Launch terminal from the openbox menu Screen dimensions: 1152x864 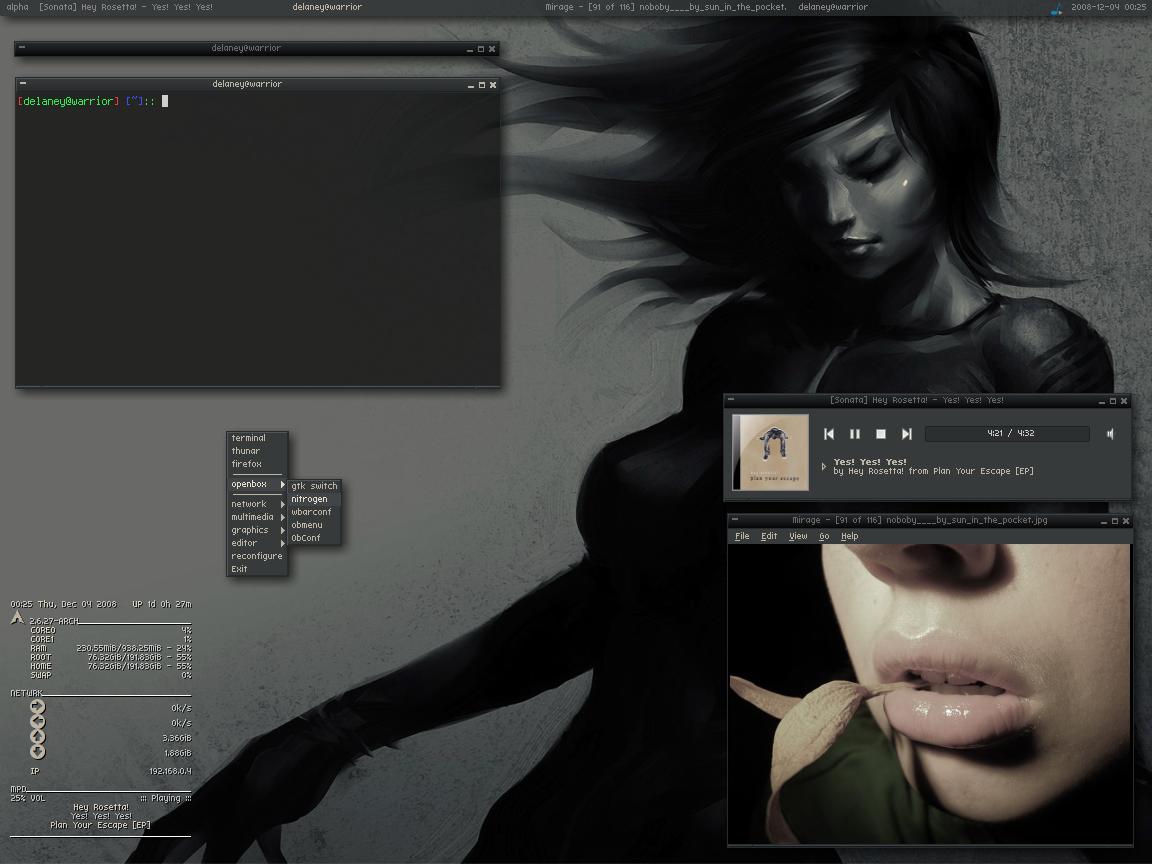[x=256, y=438]
